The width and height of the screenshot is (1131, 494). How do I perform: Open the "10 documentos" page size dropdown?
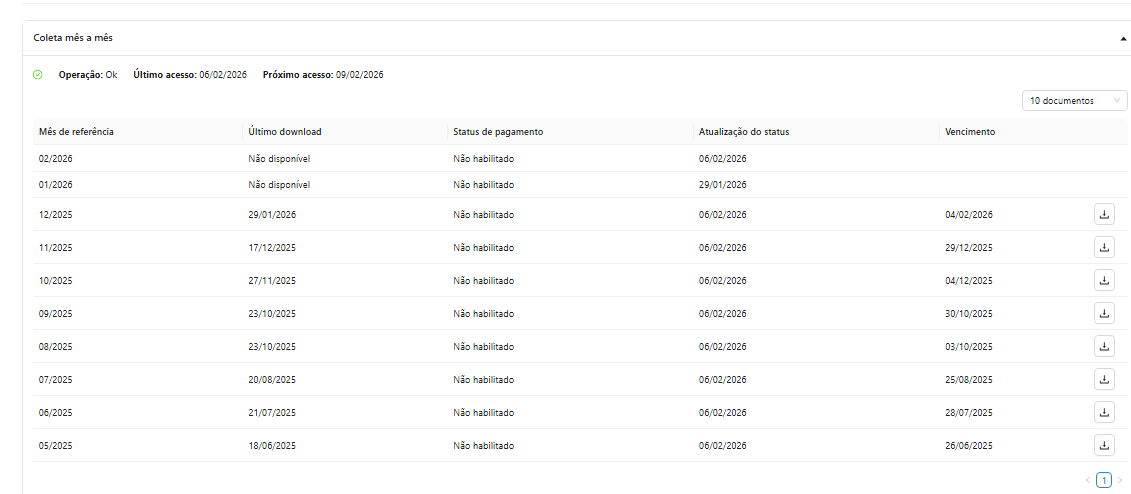click(1074, 101)
